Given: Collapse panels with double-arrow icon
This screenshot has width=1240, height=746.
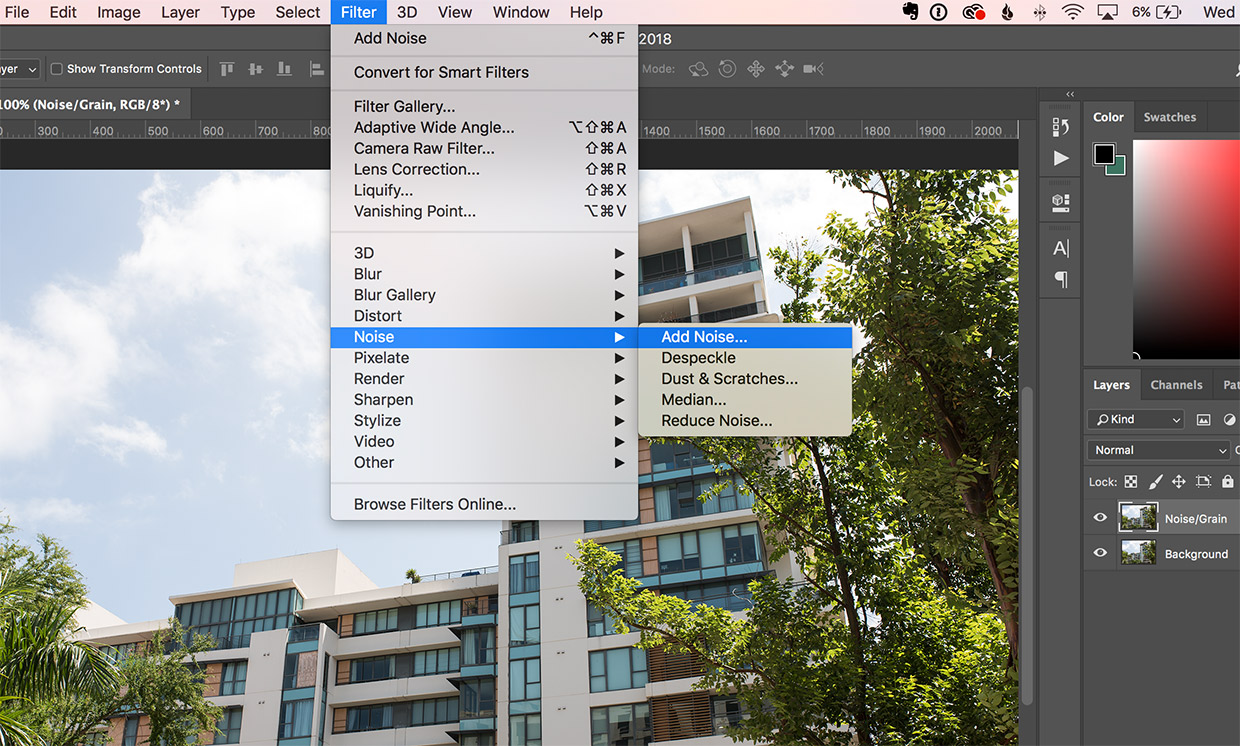Looking at the screenshot, I should (1070, 94).
